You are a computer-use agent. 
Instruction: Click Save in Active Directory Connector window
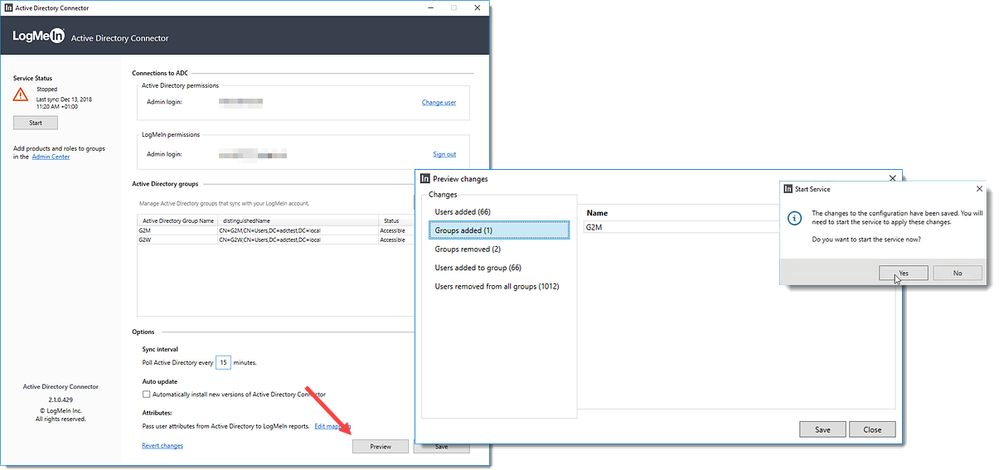point(442,447)
